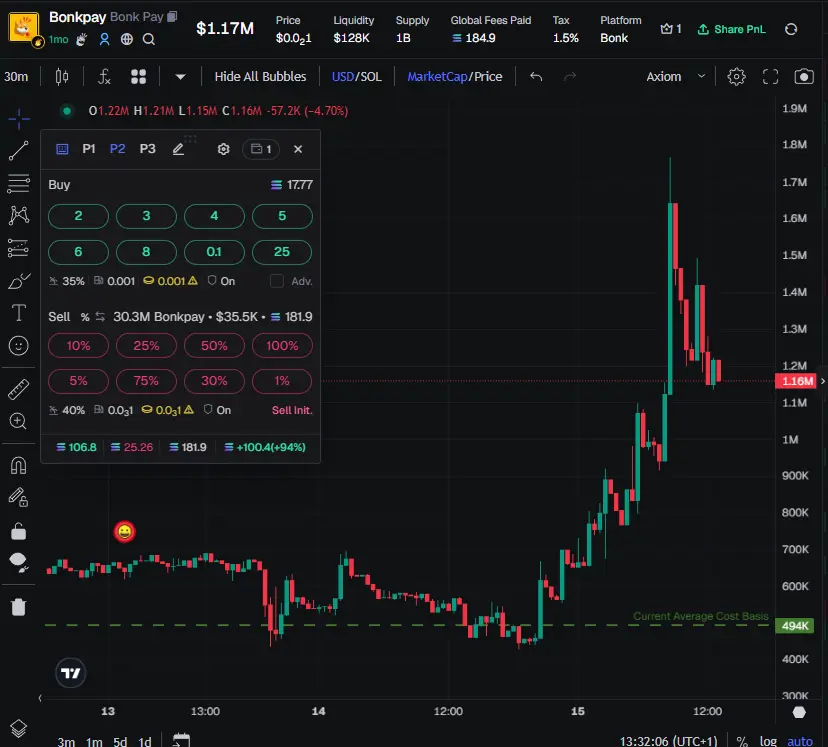This screenshot has height=747, width=828.
Task: Enable the Adv. checkbox
Action: click(277, 281)
